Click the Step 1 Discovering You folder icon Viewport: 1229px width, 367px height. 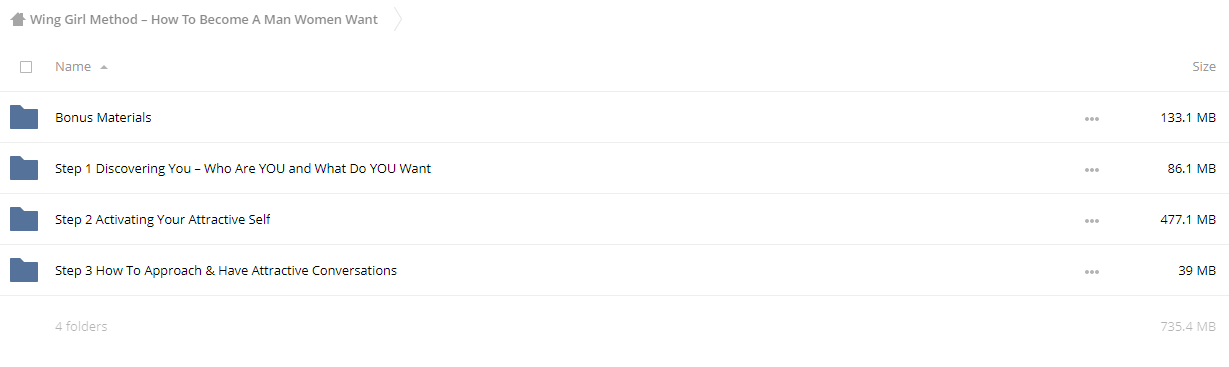[x=24, y=168]
